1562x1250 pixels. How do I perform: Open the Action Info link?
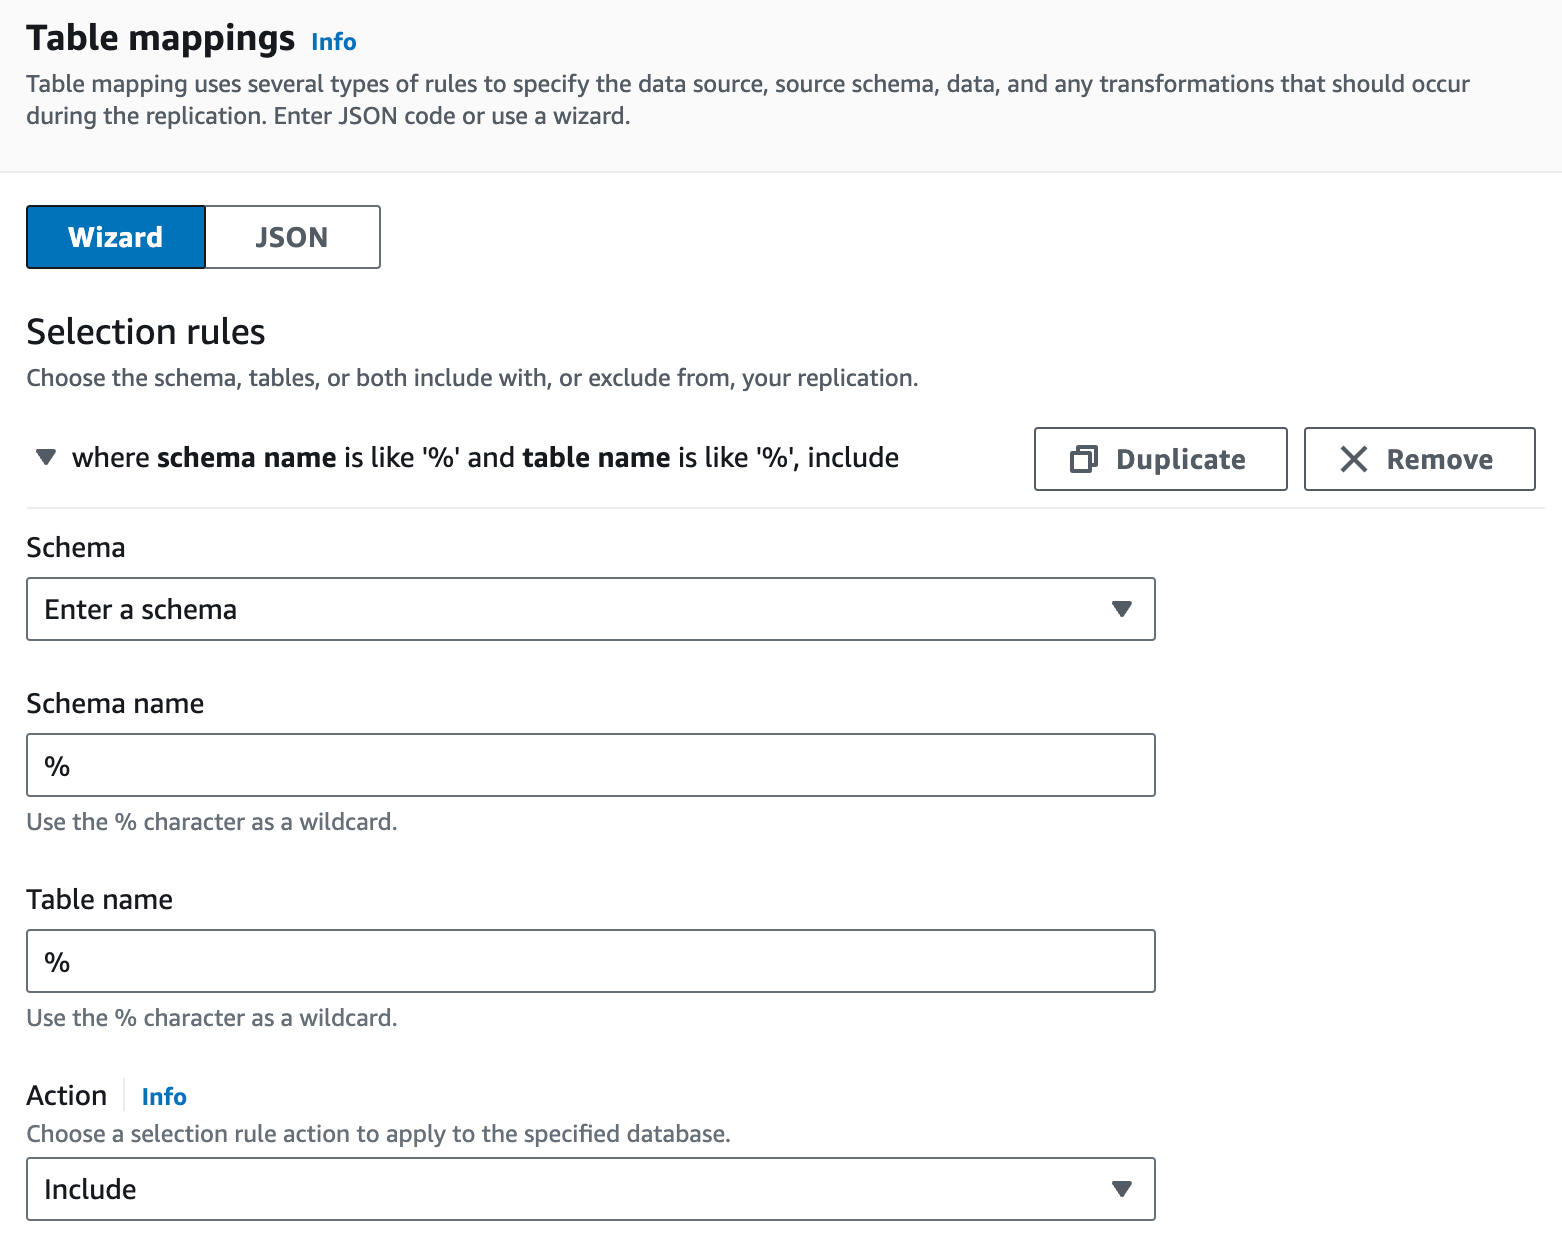[x=164, y=1097]
